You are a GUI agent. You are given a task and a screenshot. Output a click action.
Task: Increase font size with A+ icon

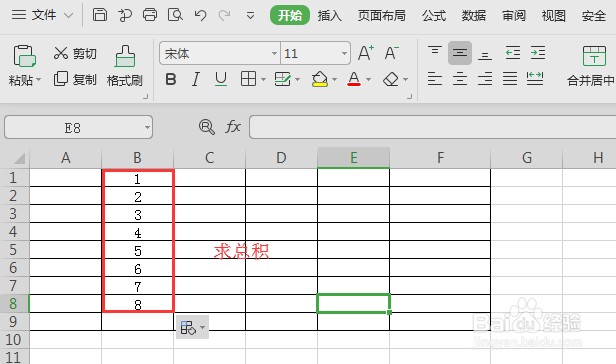pyautogui.click(x=366, y=53)
